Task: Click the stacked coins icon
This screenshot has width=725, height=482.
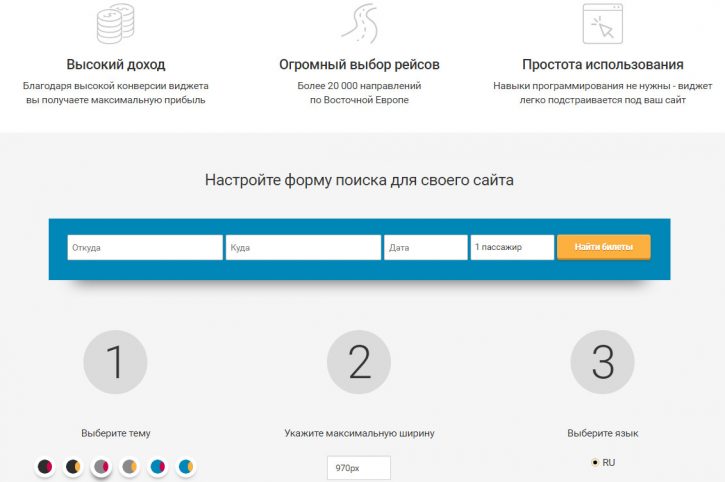Action: tap(116, 24)
